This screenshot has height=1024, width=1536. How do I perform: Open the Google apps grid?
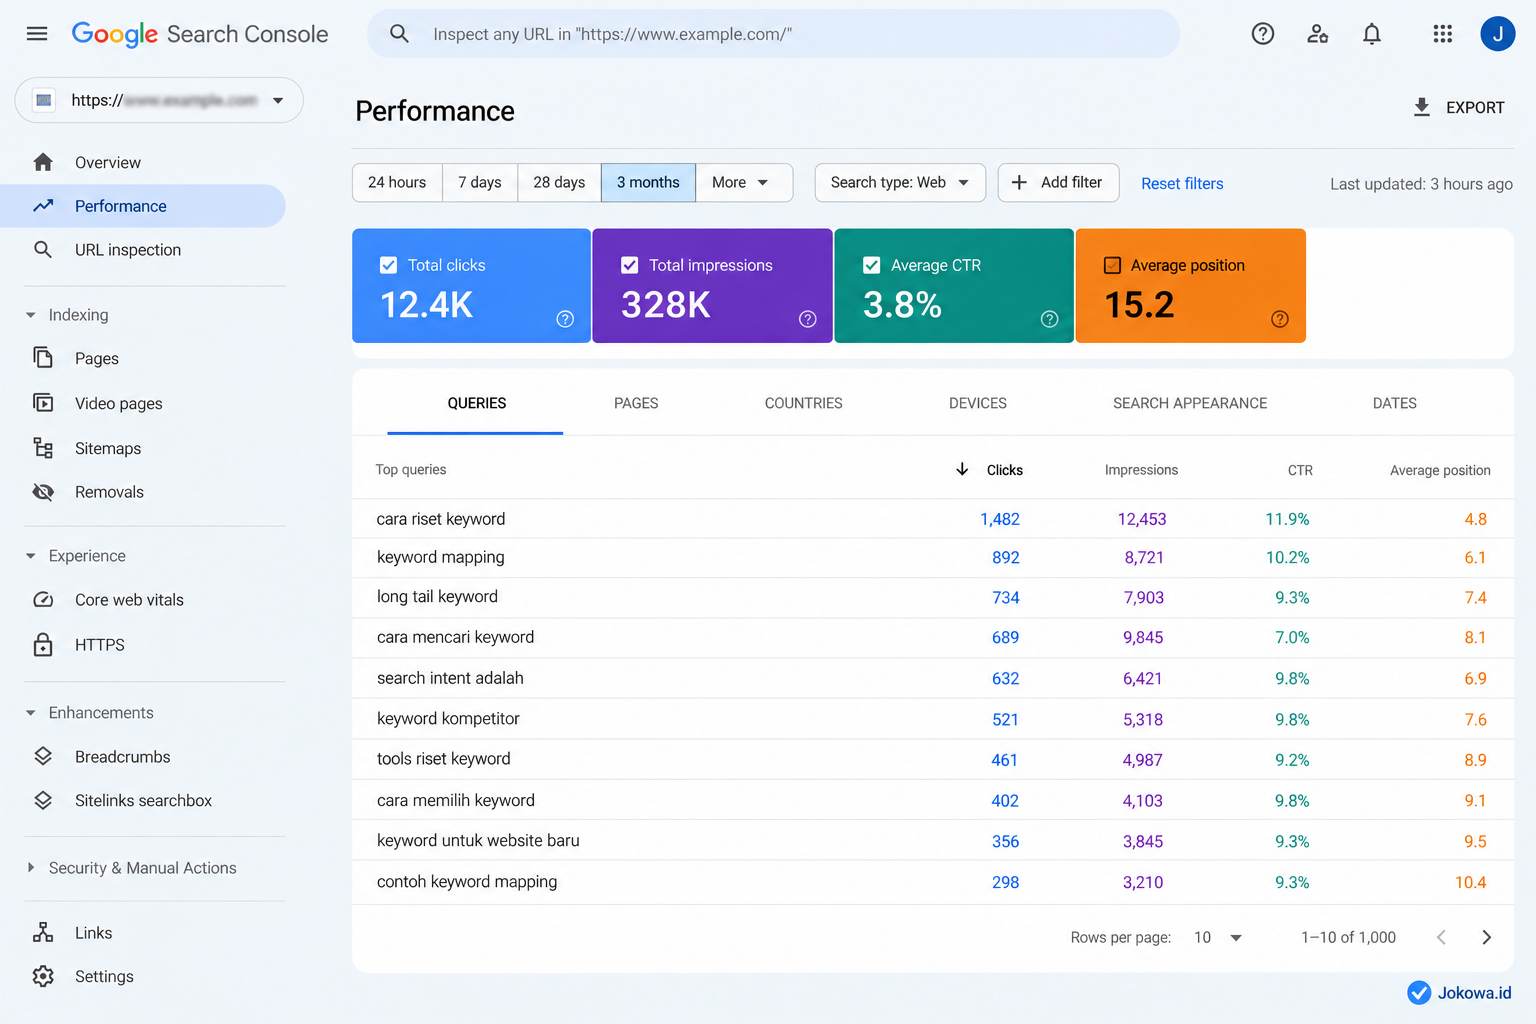[x=1442, y=34]
